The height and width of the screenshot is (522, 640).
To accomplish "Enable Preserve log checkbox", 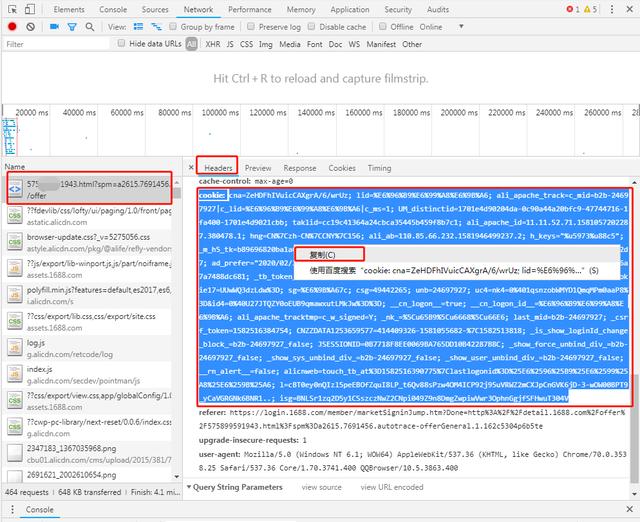I will pyautogui.click(x=251, y=27).
